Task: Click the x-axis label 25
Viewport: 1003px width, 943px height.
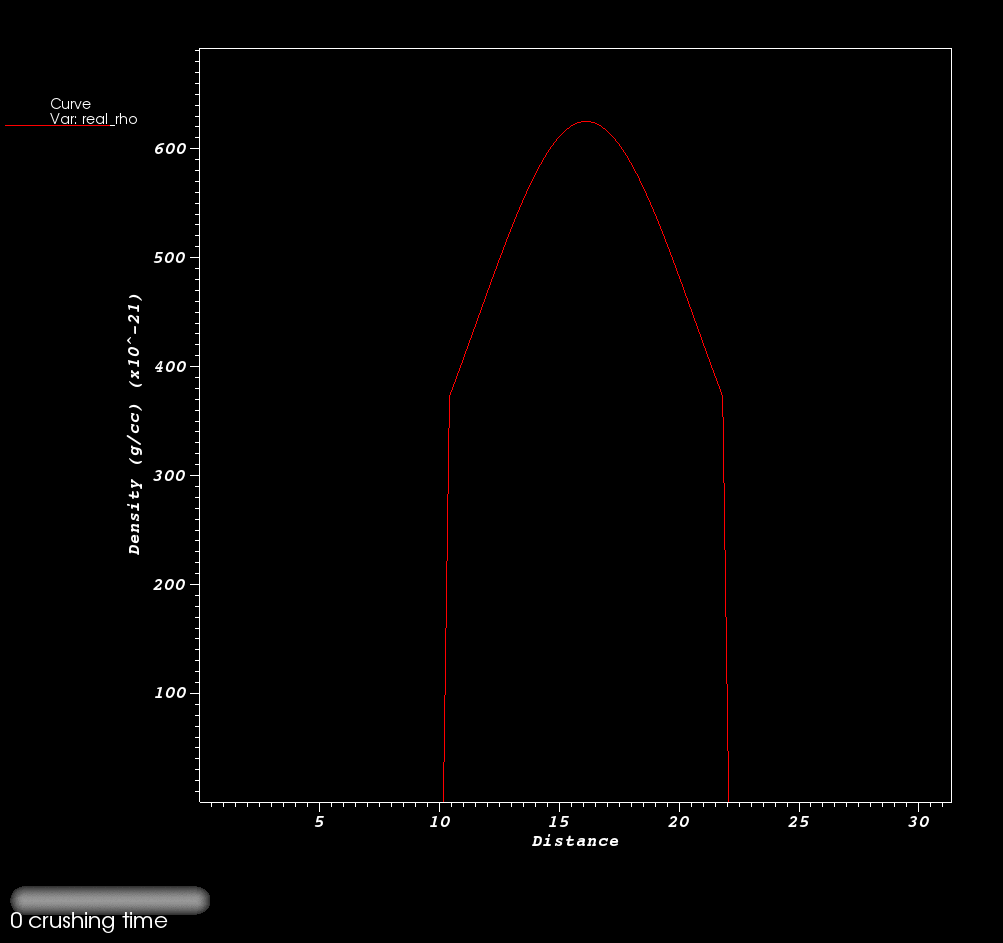Action: click(x=799, y=821)
